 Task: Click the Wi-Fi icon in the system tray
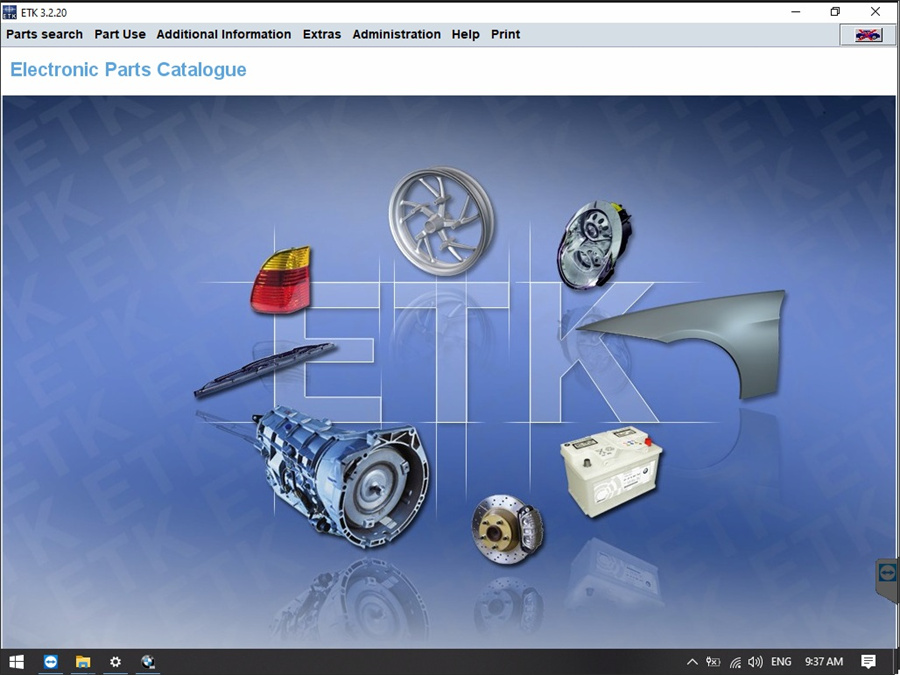click(x=735, y=662)
